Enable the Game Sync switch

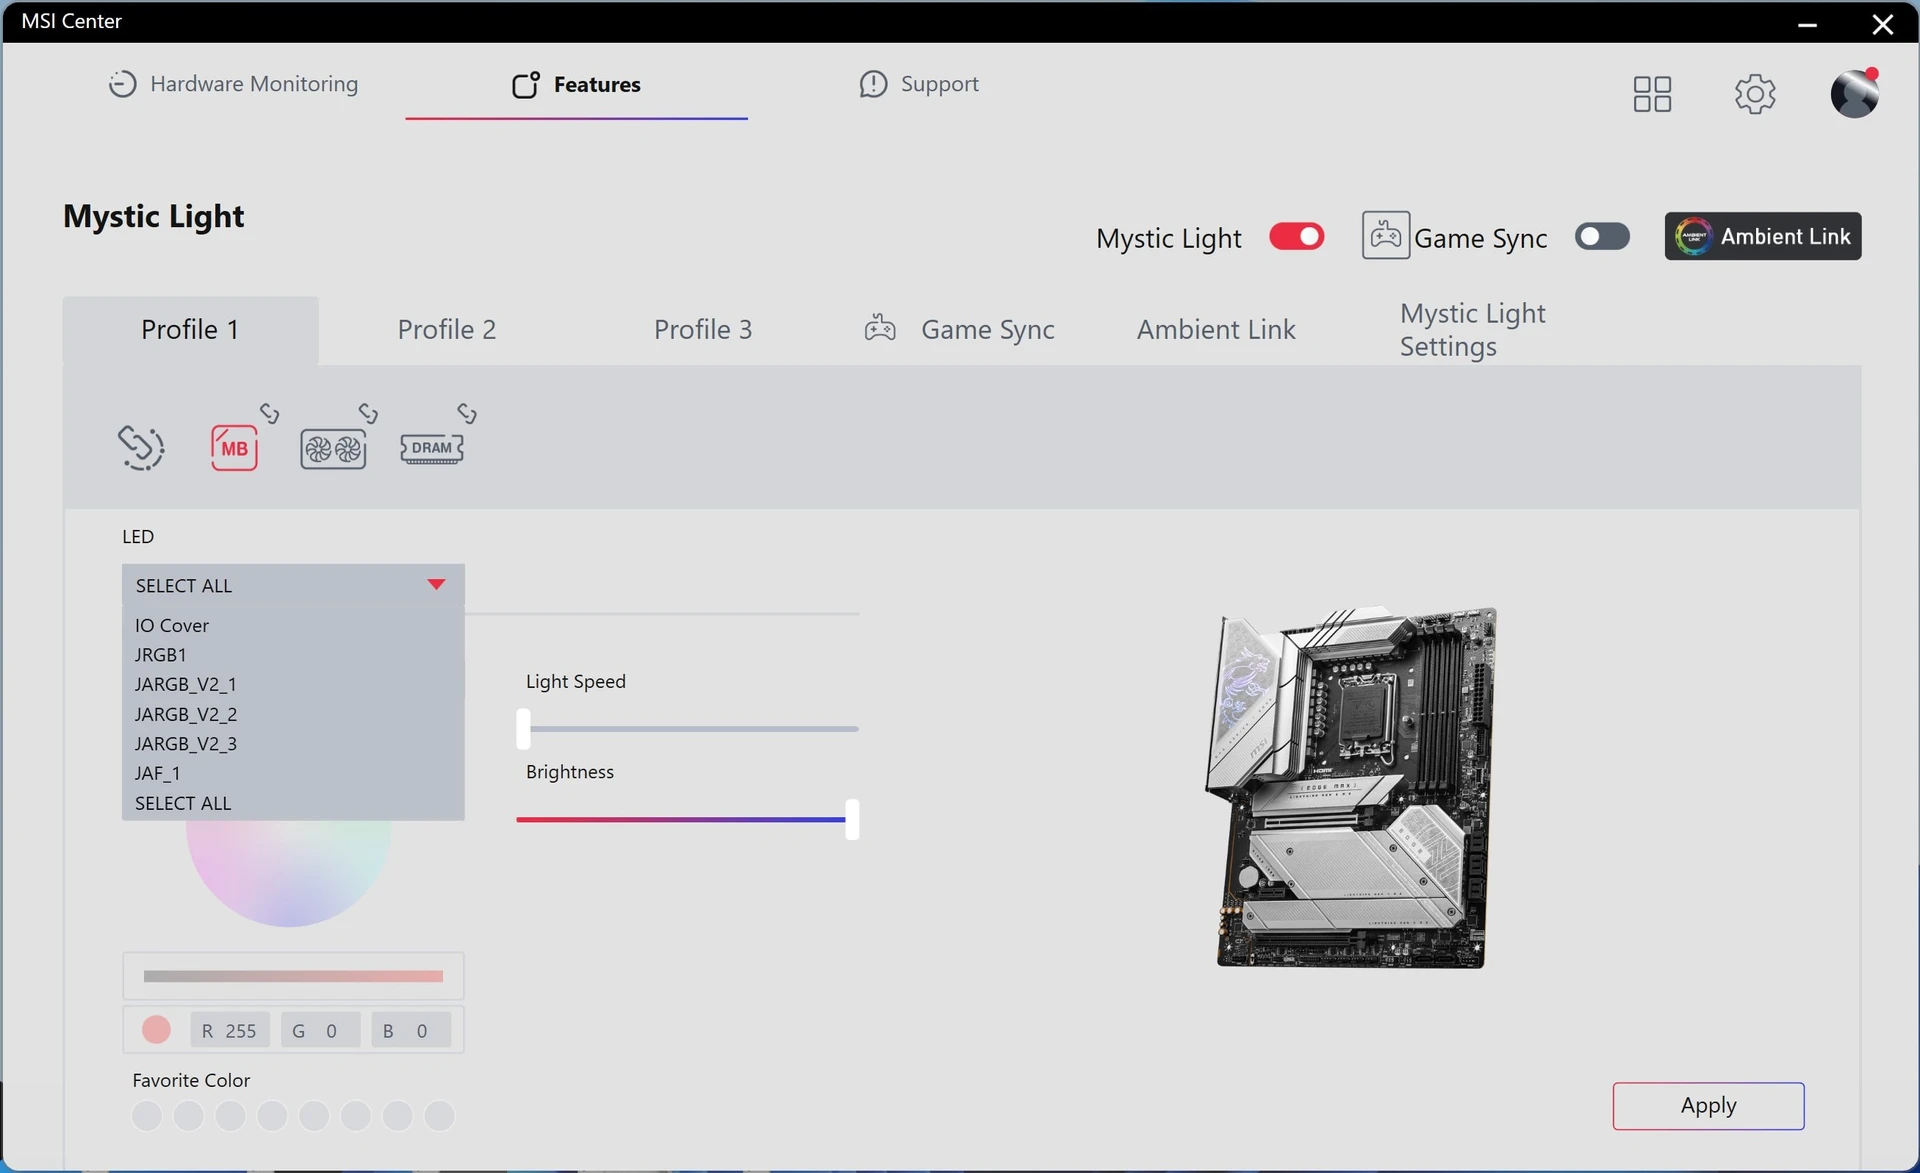1602,237
